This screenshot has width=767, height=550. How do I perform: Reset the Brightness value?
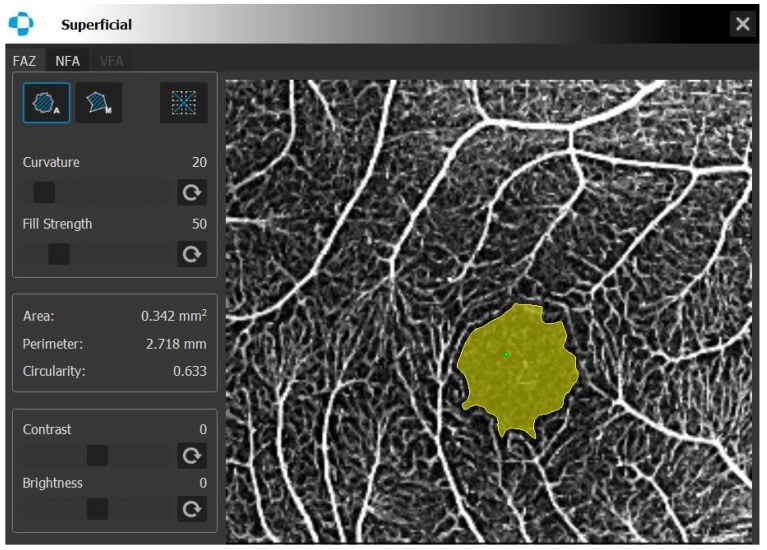coord(192,509)
